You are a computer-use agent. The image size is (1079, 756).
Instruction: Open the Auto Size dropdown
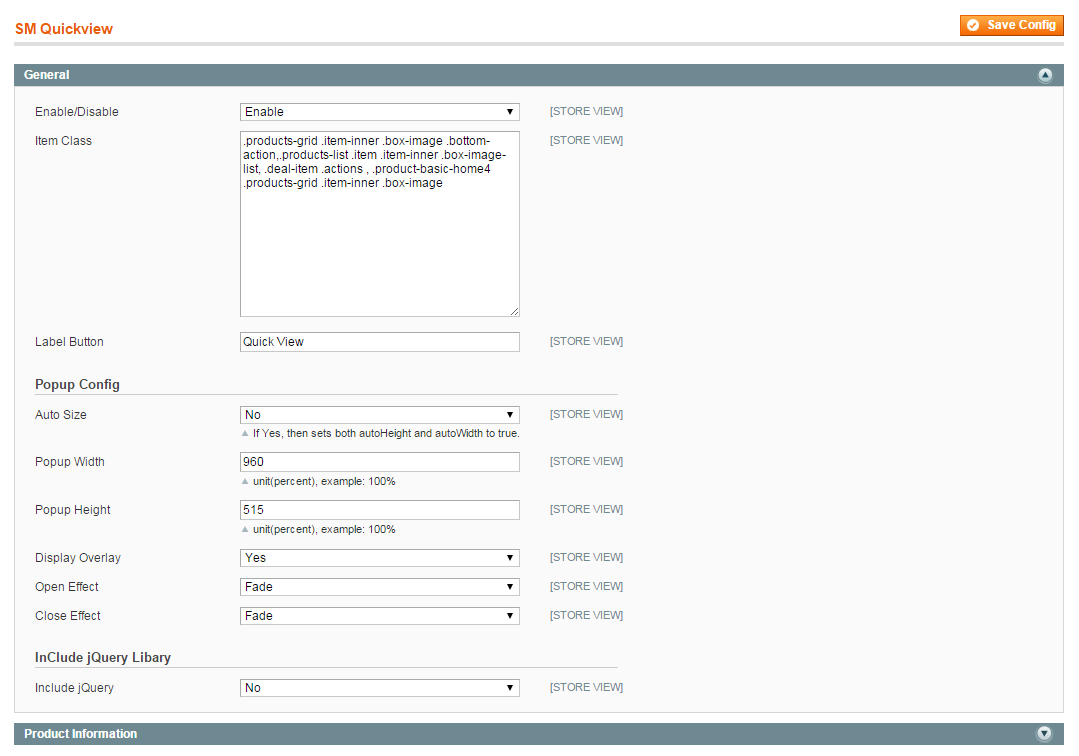[x=379, y=415]
